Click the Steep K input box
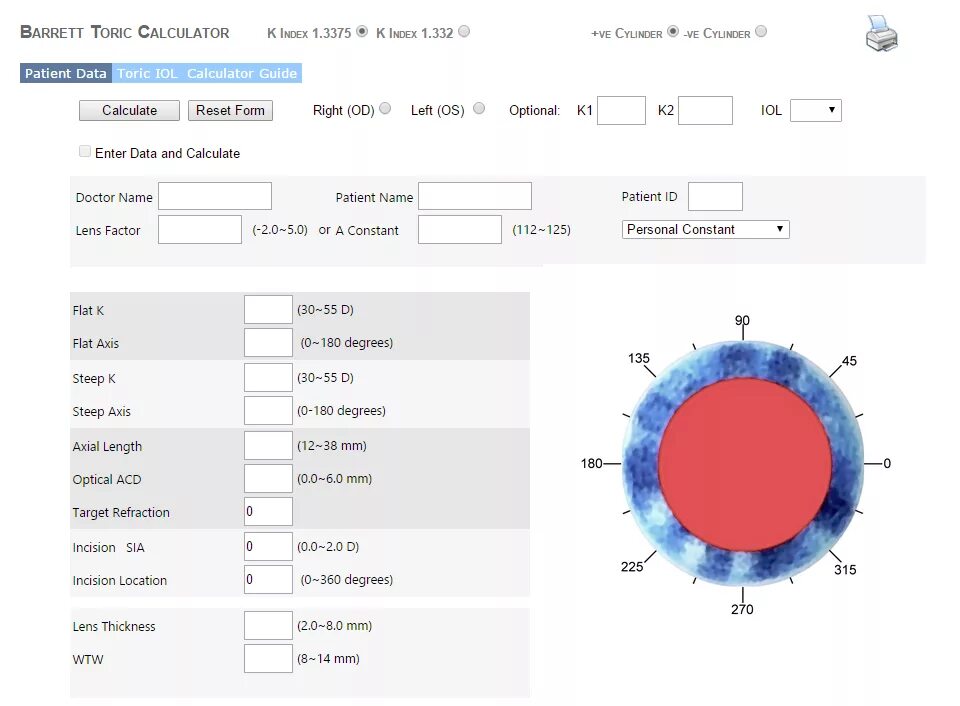The height and width of the screenshot is (706, 960). 268,377
